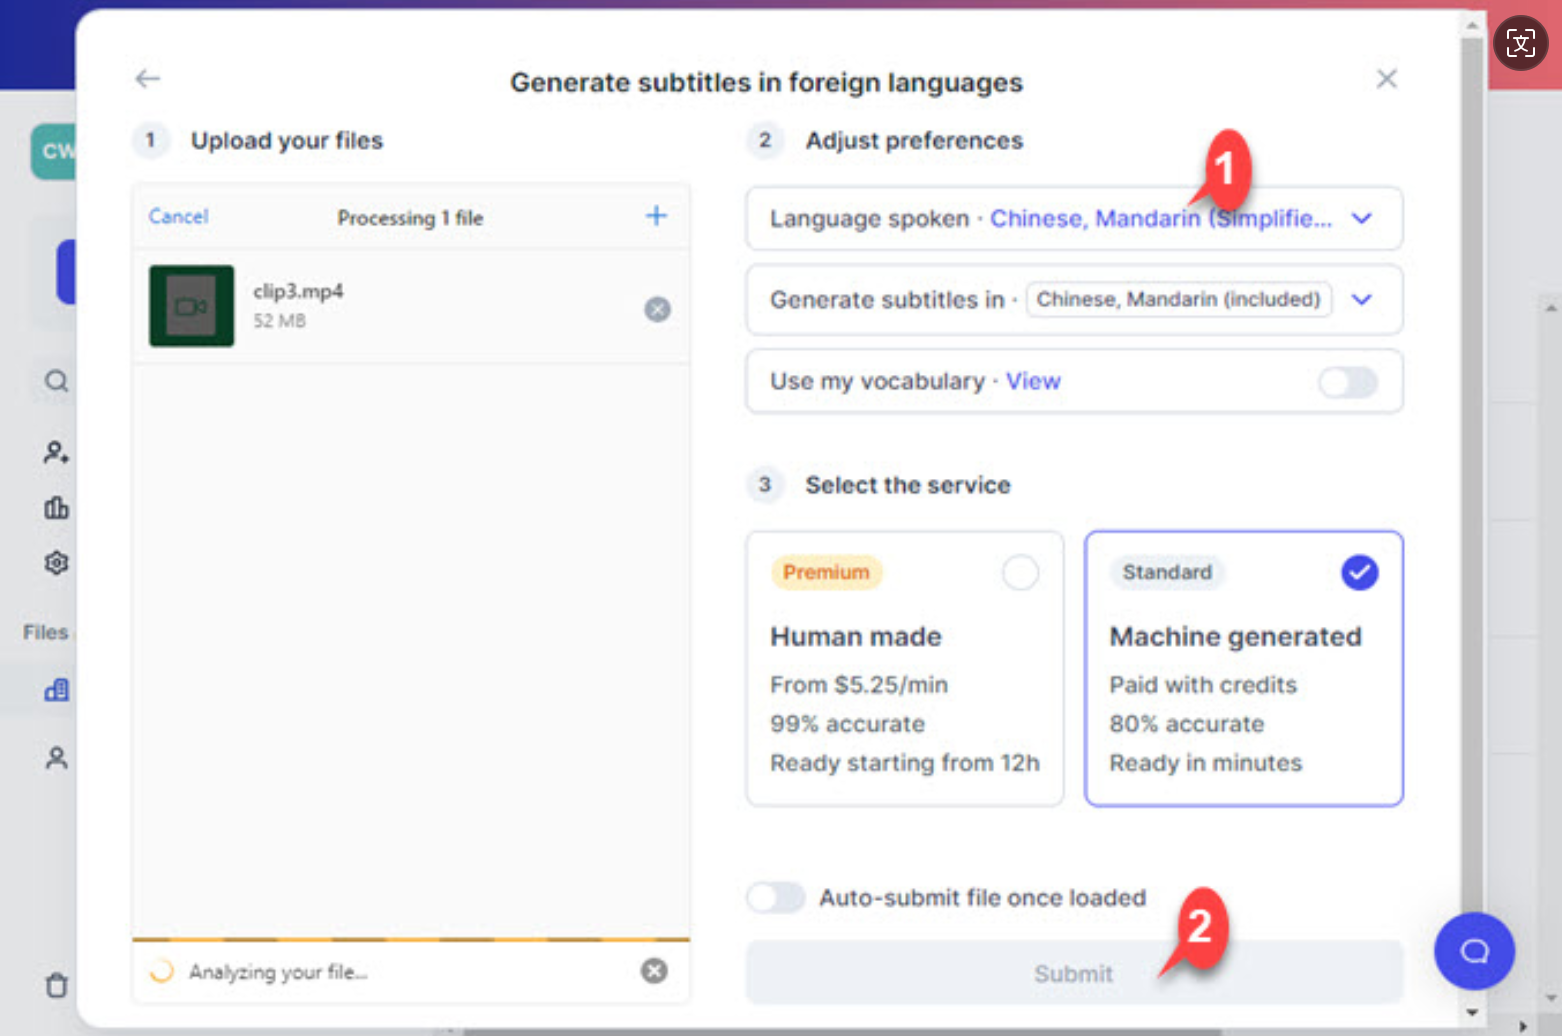The height and width of the screenshot is (1036, 1562).
Task: Click the invite member sidebar icon
Action: click(56, 453)
